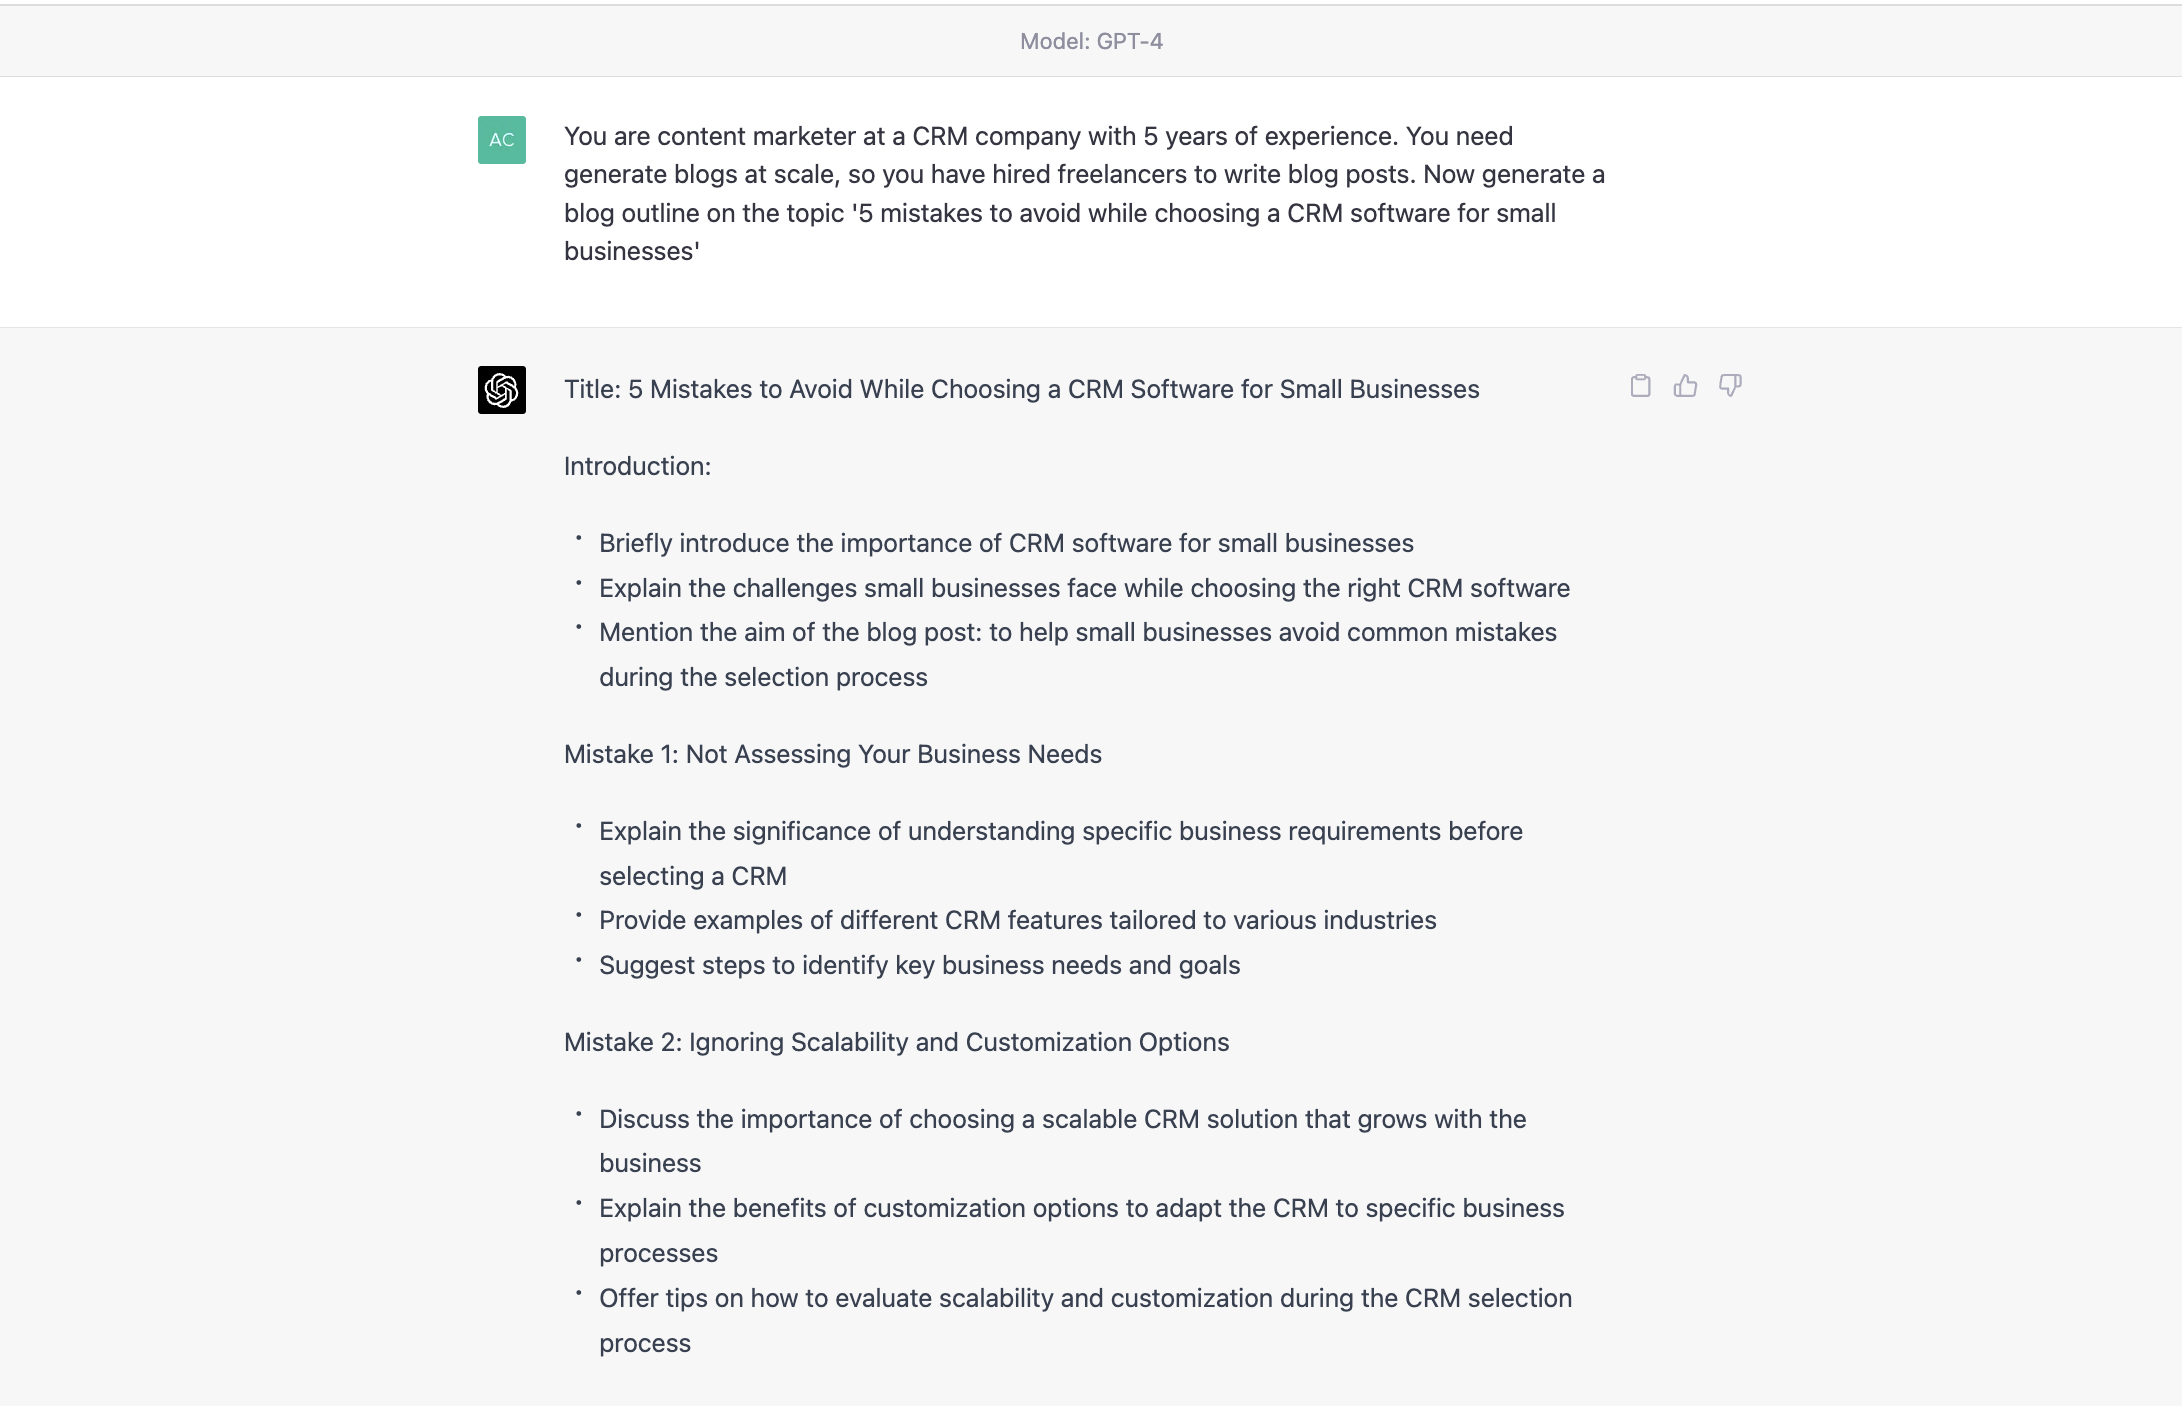Click the copy-to-clipboard icon on the response

(1641, 385)
